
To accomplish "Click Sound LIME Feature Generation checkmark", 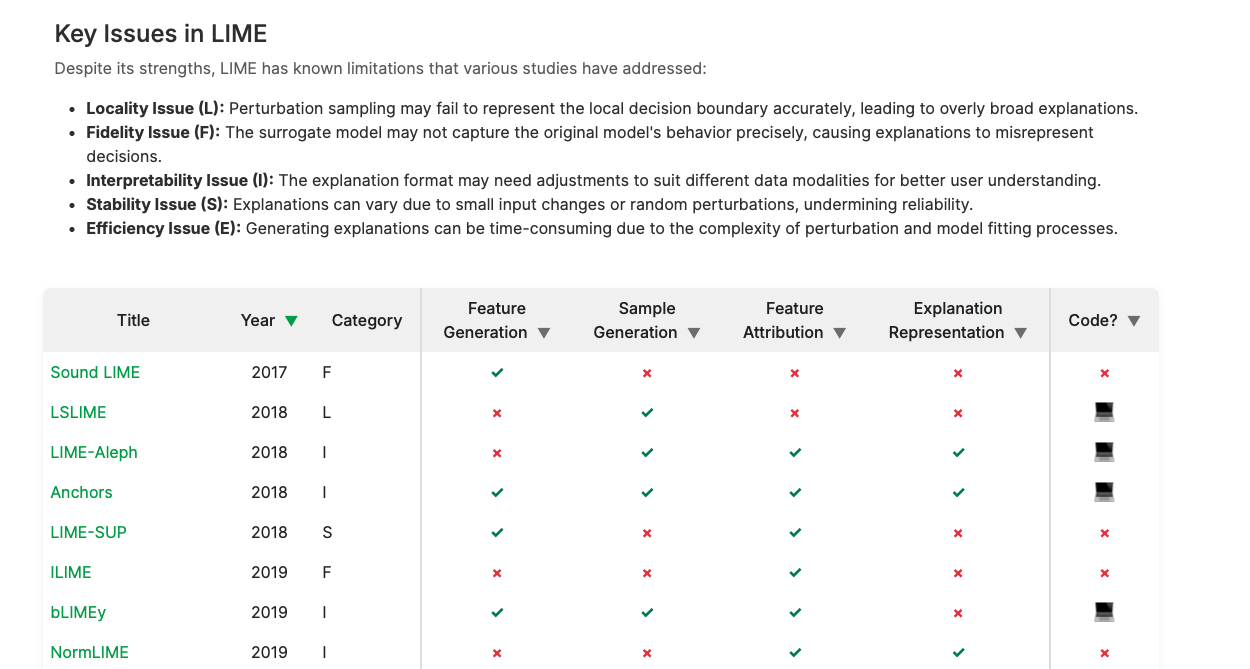I will click(497, 373).
